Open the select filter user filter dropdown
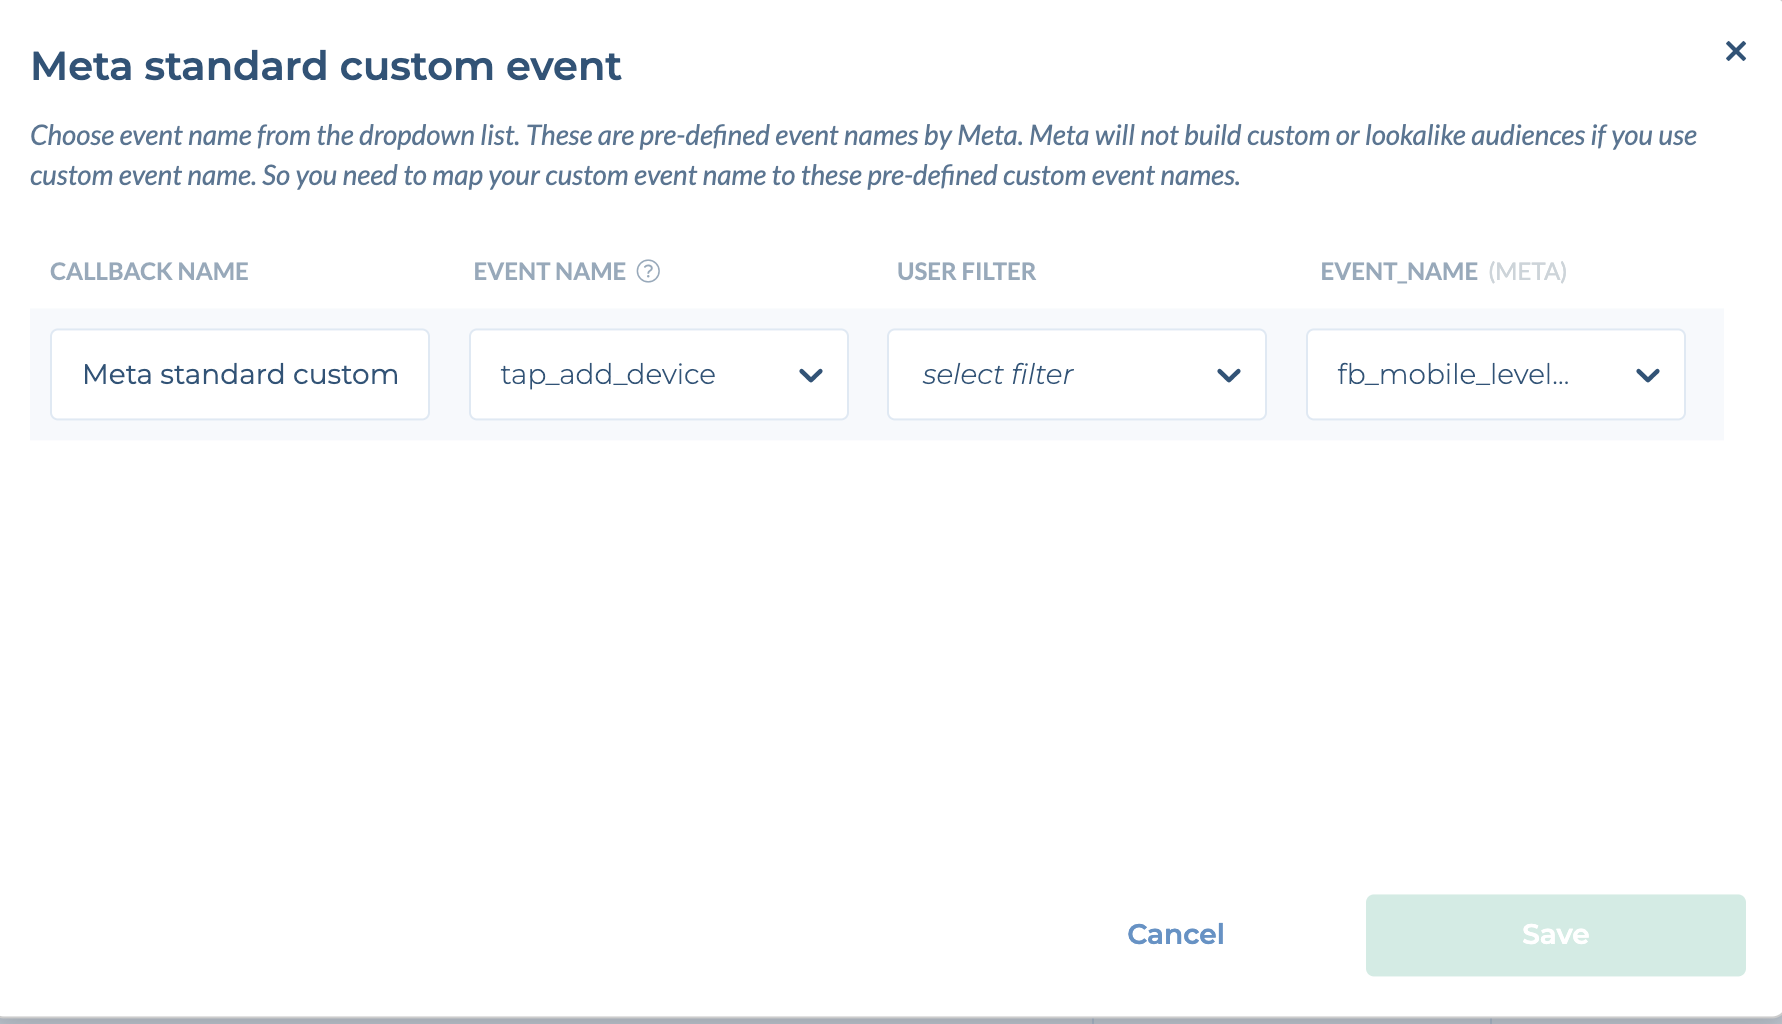Screen dimensions: 1782x1024 tap(1077, 374)
